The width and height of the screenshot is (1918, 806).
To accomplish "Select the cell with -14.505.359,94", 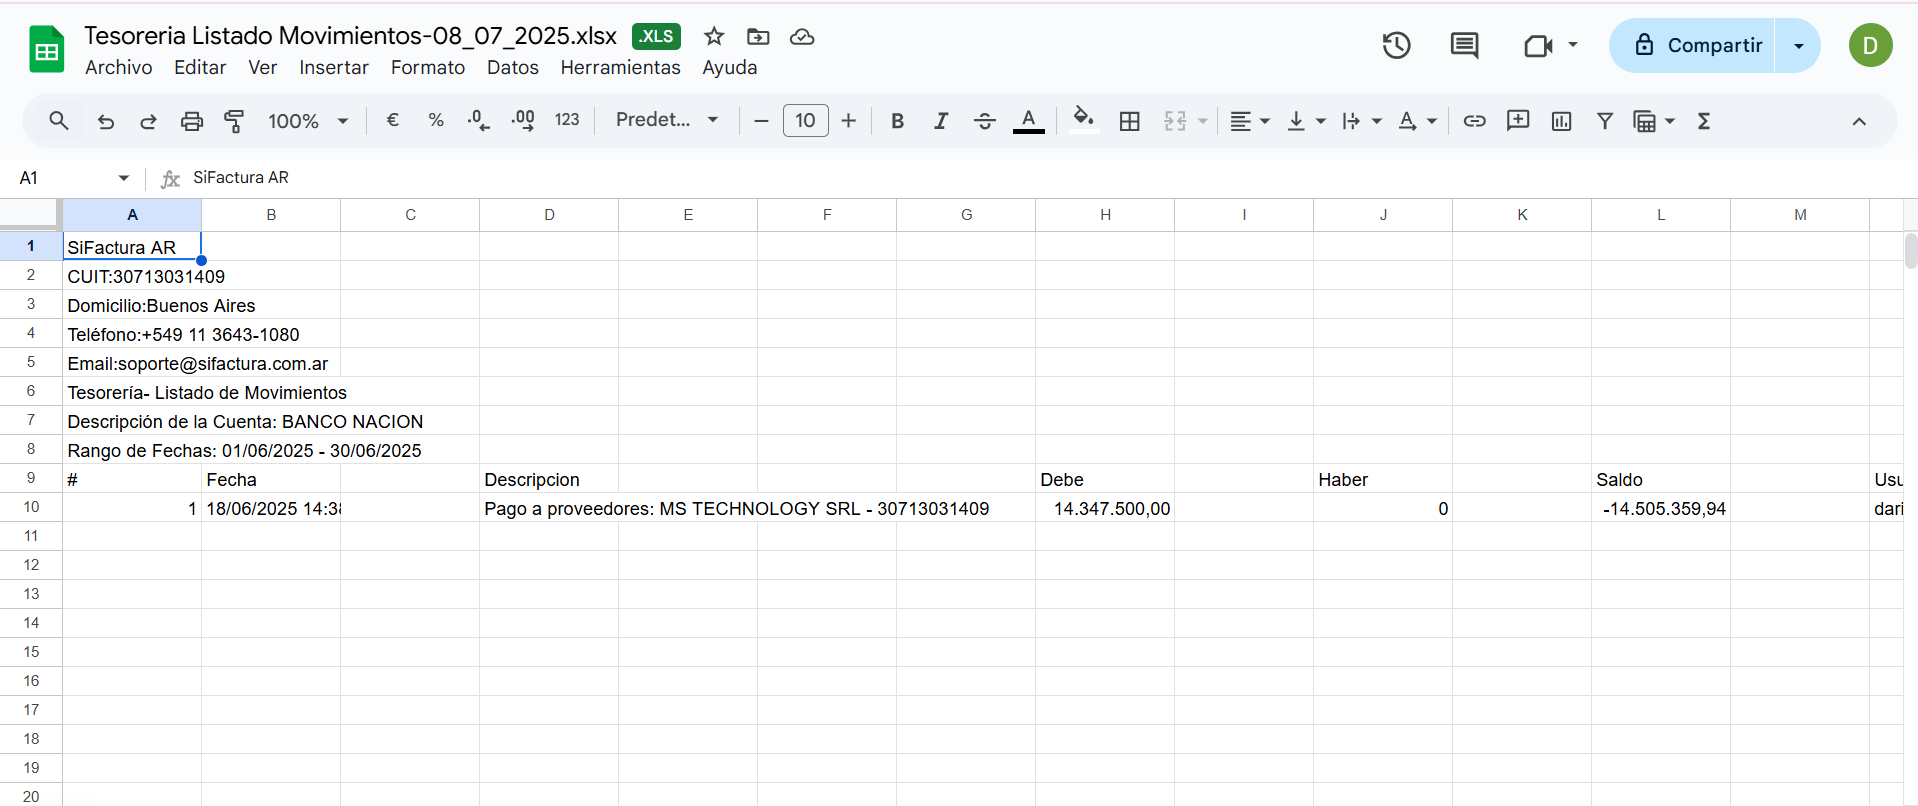I will point(1661,508).
